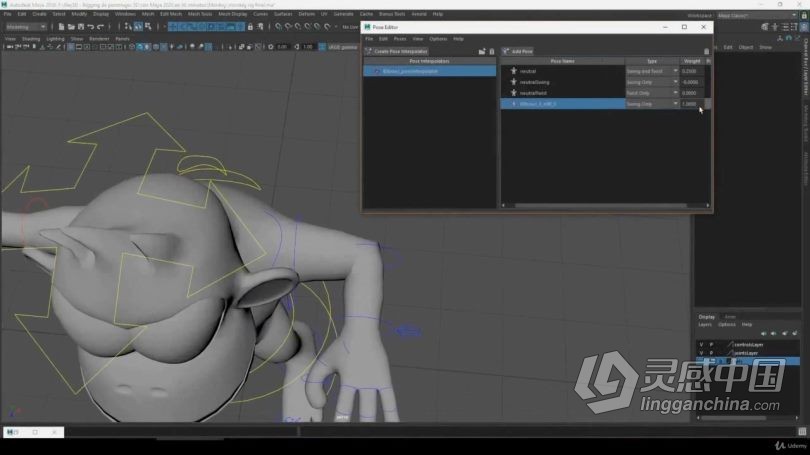Click the Create Pose Interpolator button
810x455 pixels.
[398, 51]
